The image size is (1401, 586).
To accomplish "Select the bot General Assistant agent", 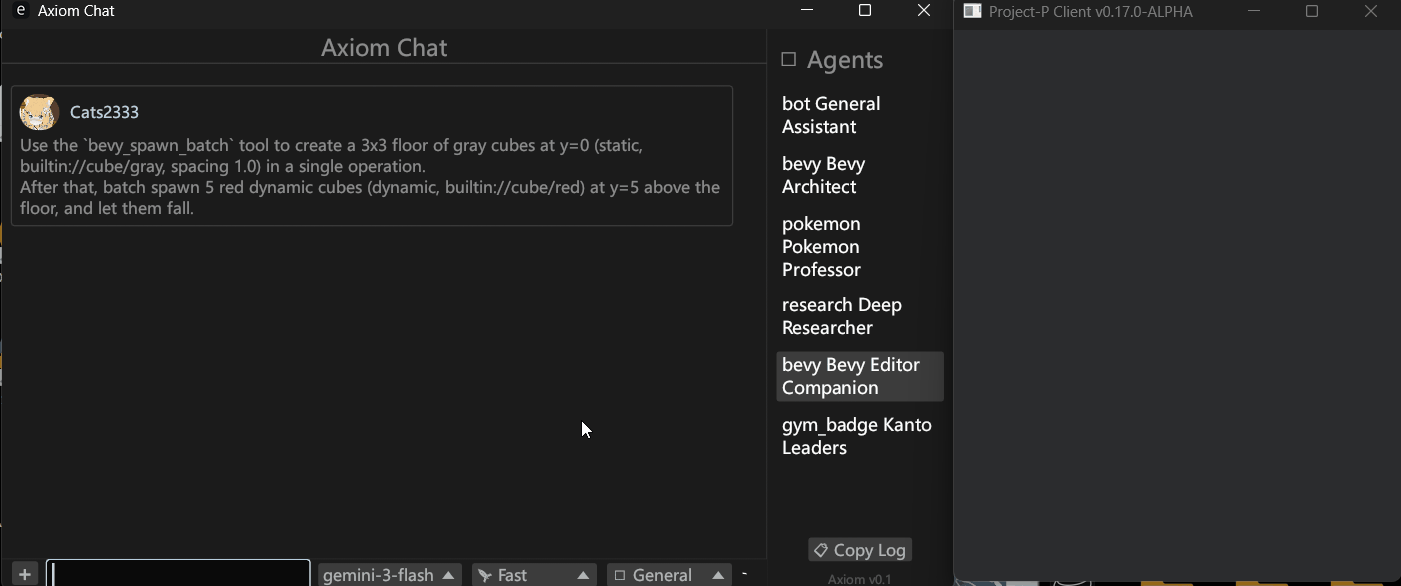I will tap(831, 115).
